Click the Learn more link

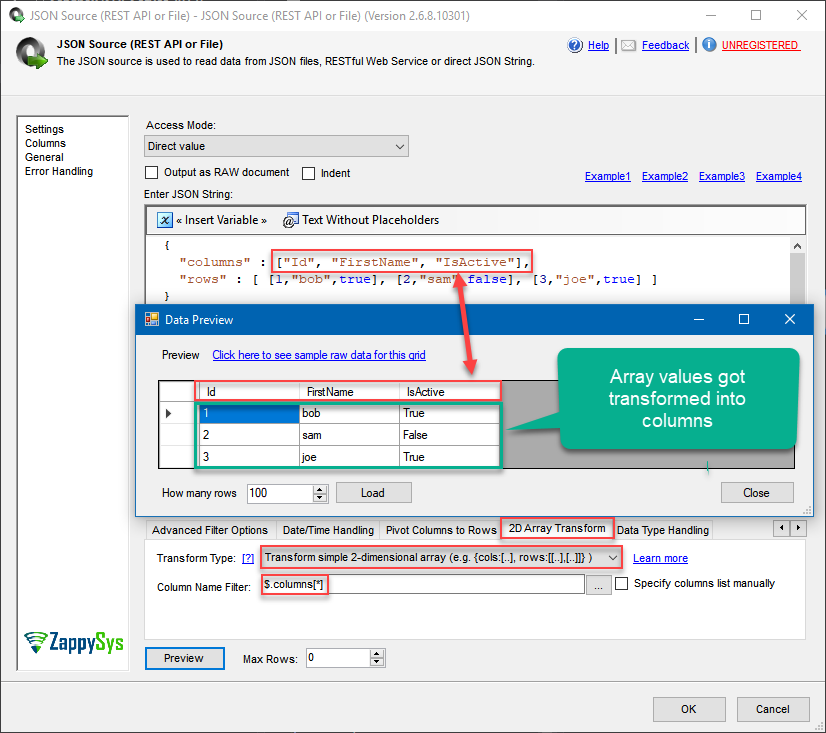pyautogui.click(x=660, y=558)
